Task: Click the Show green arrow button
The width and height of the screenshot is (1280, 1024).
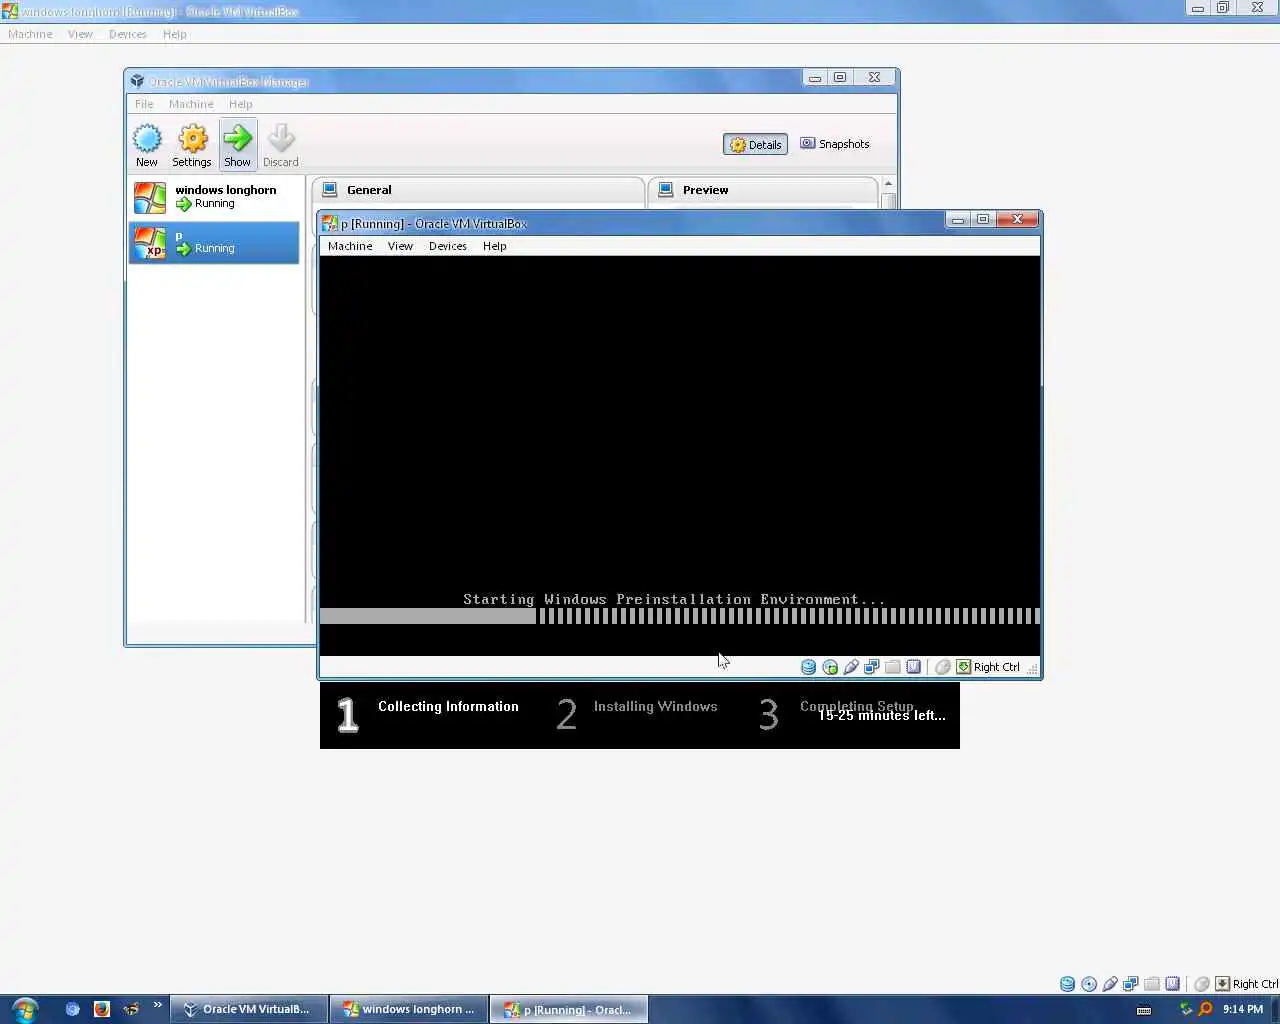Action: pos(238,145)
